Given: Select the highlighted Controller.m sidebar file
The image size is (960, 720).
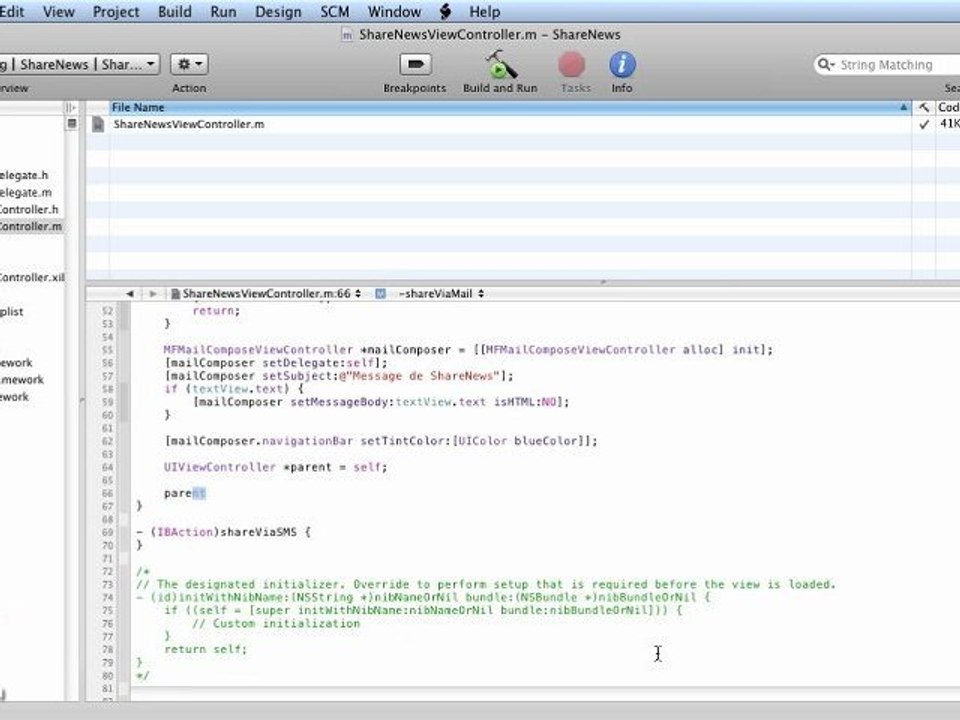Looking at the screenshot, I should 31,227.
